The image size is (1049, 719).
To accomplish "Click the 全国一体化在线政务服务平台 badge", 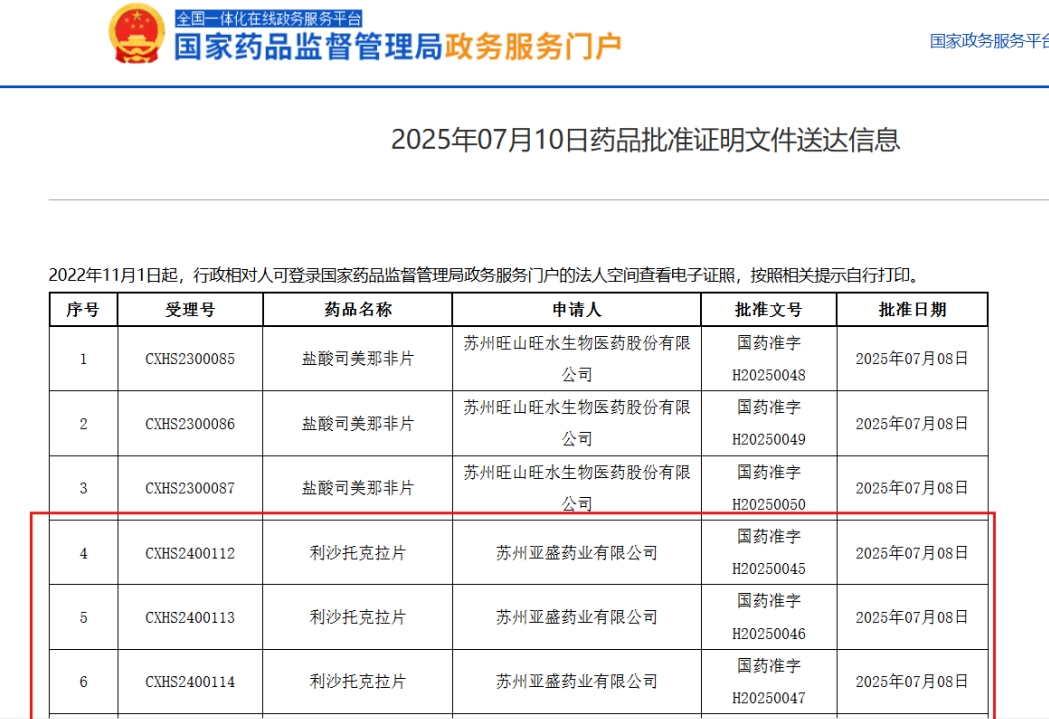I will pos(269,16).
